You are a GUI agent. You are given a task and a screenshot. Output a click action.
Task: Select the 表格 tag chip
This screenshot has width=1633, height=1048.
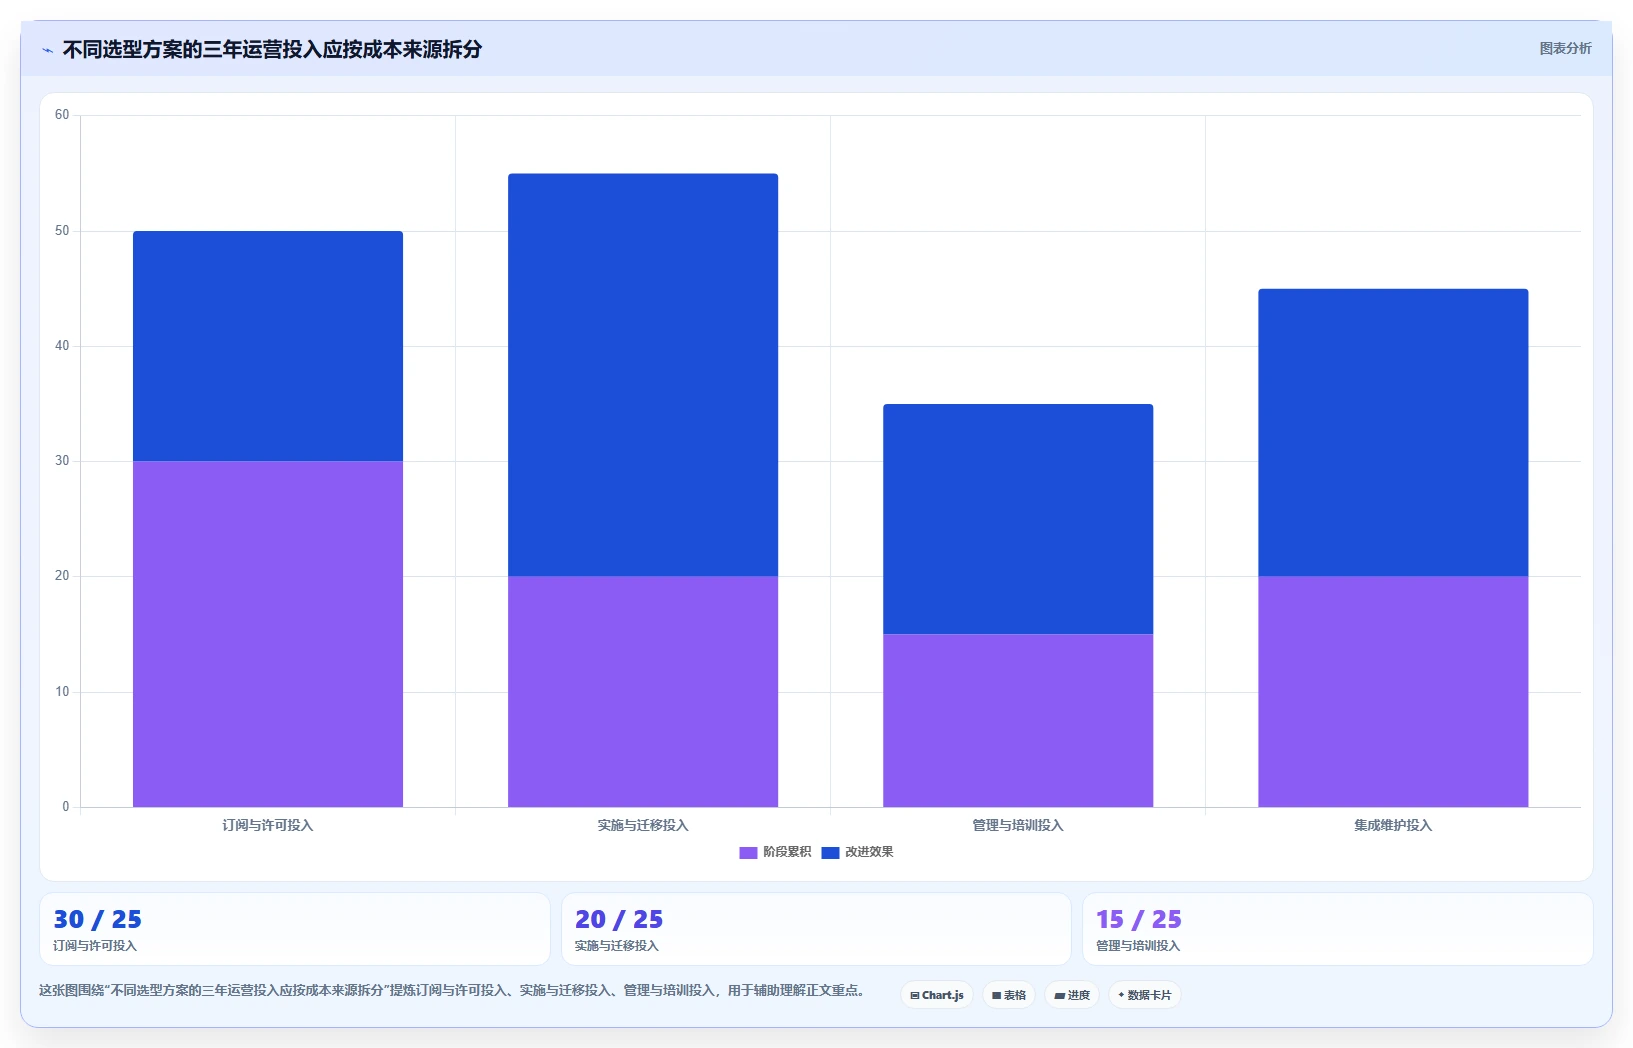tap(1009, 995)
